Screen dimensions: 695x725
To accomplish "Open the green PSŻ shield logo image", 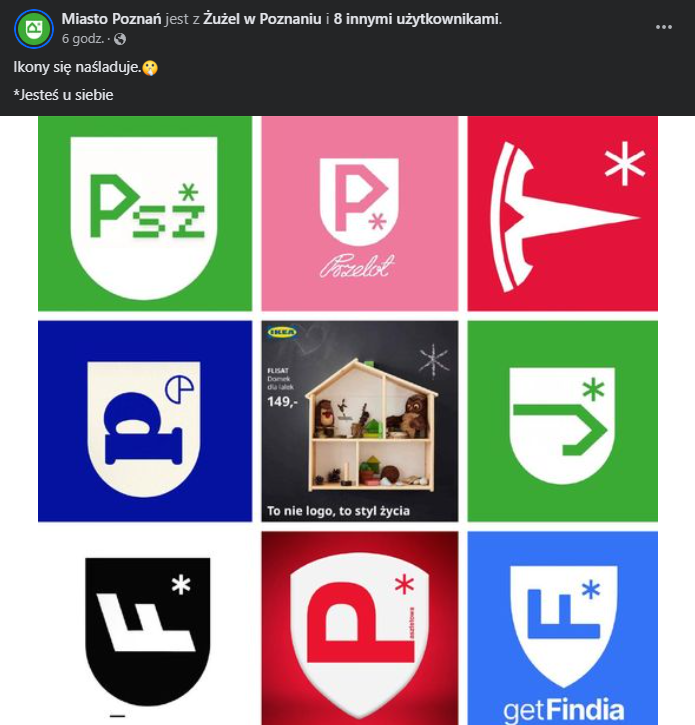I will (145, 213).
